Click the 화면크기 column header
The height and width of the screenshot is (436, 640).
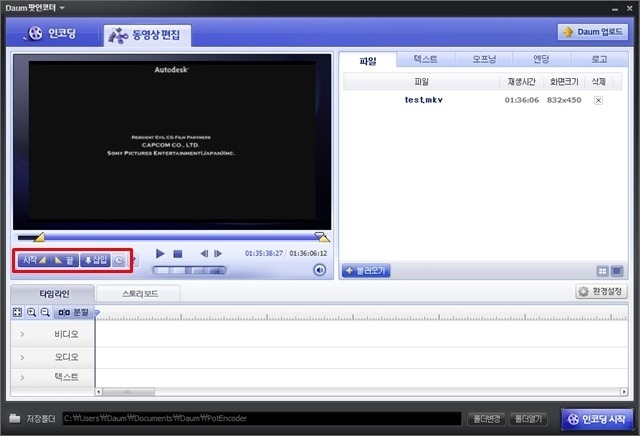[x=564, y=82]
